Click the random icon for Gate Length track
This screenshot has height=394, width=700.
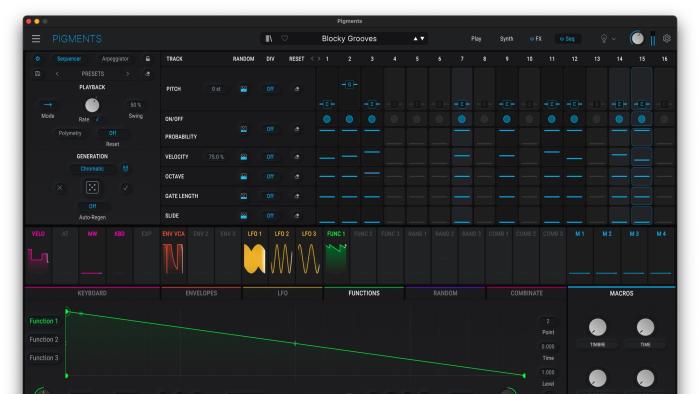click(x=244, y=196)
